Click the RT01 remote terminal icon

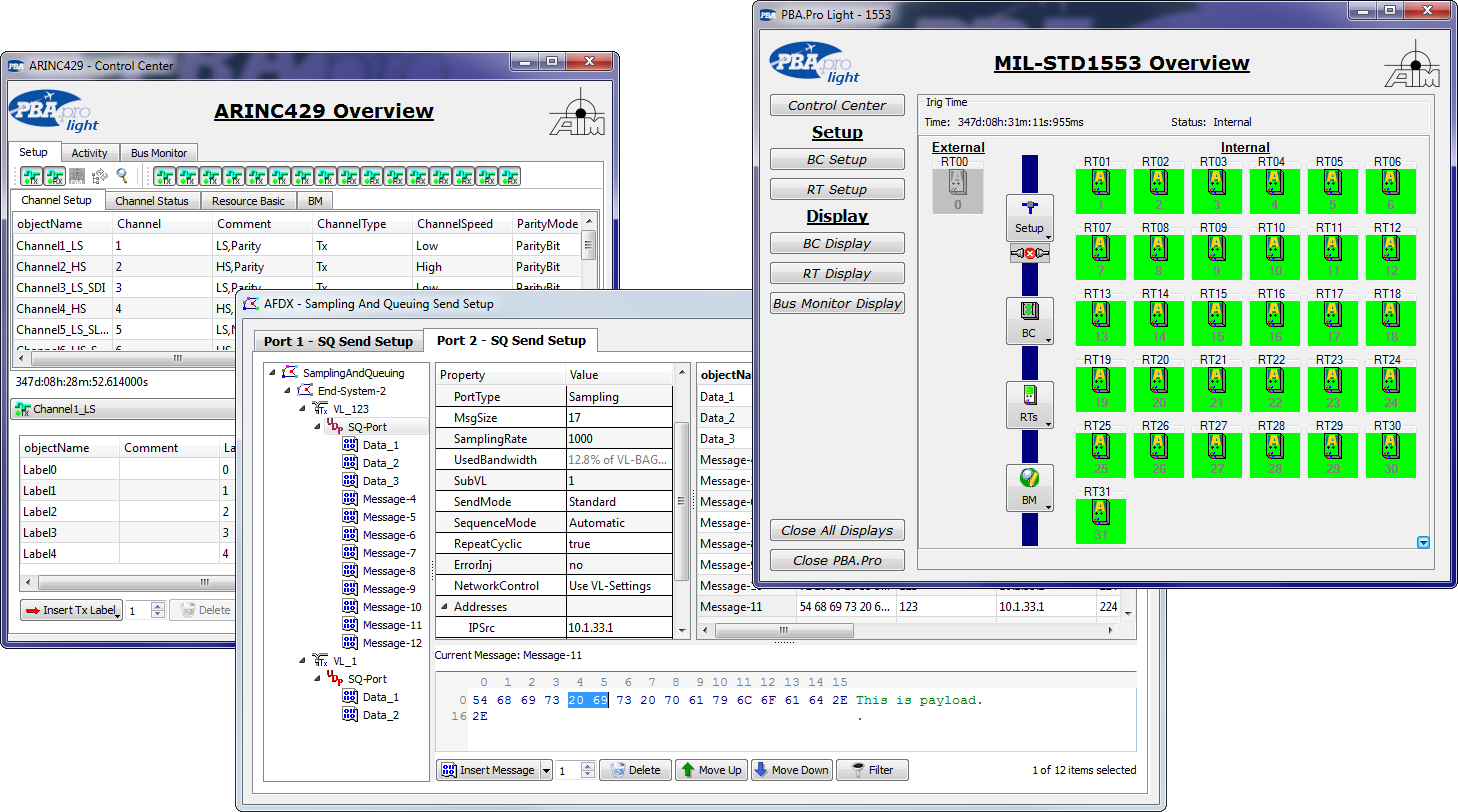[1100, 188]
